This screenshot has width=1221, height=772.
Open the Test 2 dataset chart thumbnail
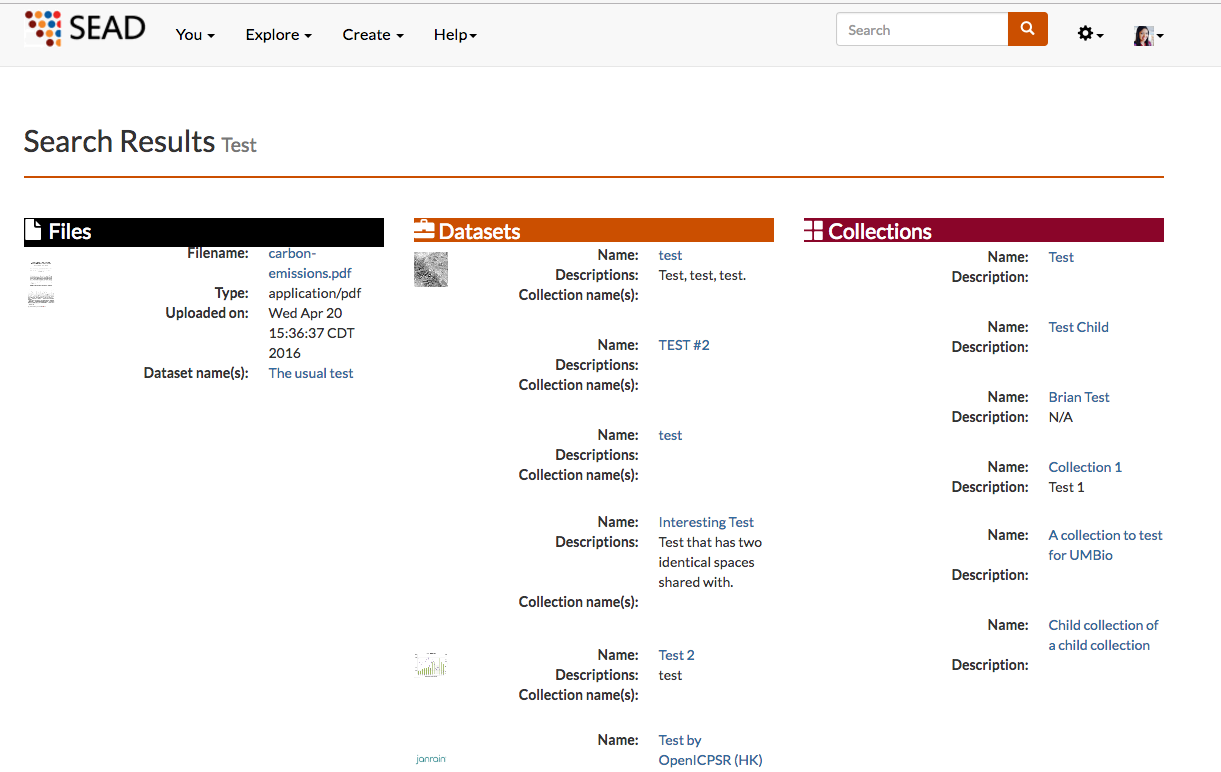(431, 664)
